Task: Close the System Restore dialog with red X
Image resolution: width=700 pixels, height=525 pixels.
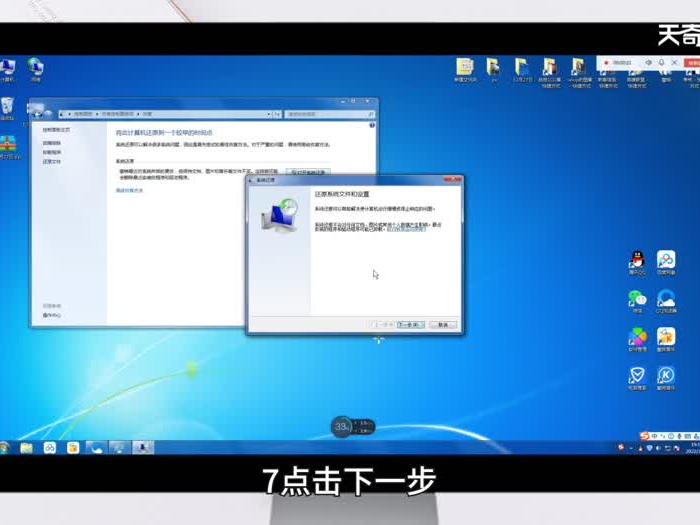Action: coord(452,179)
